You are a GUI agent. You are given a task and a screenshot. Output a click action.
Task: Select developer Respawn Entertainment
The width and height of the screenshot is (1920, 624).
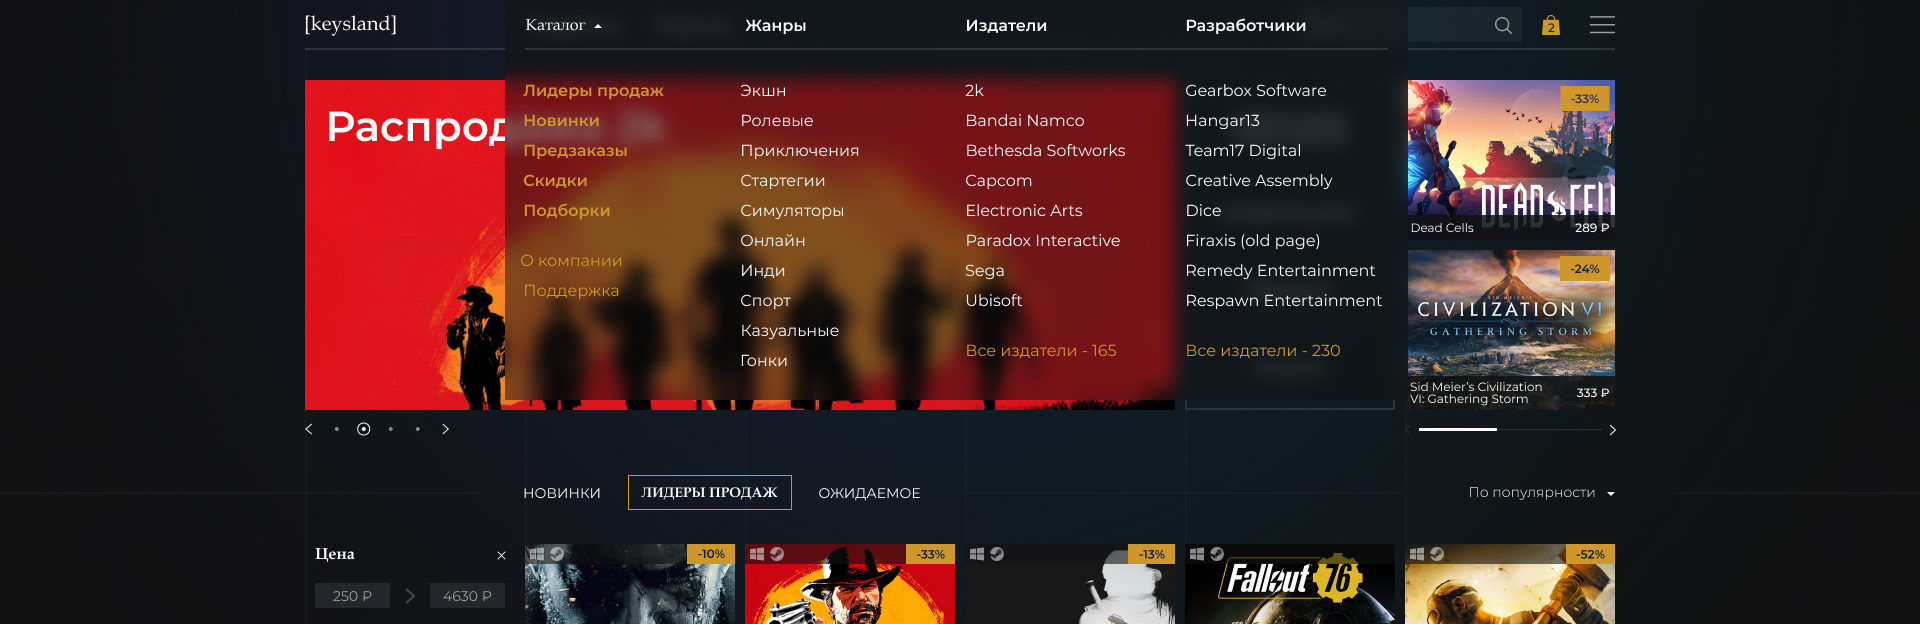pyautogui.click(x=1284, y=300)
